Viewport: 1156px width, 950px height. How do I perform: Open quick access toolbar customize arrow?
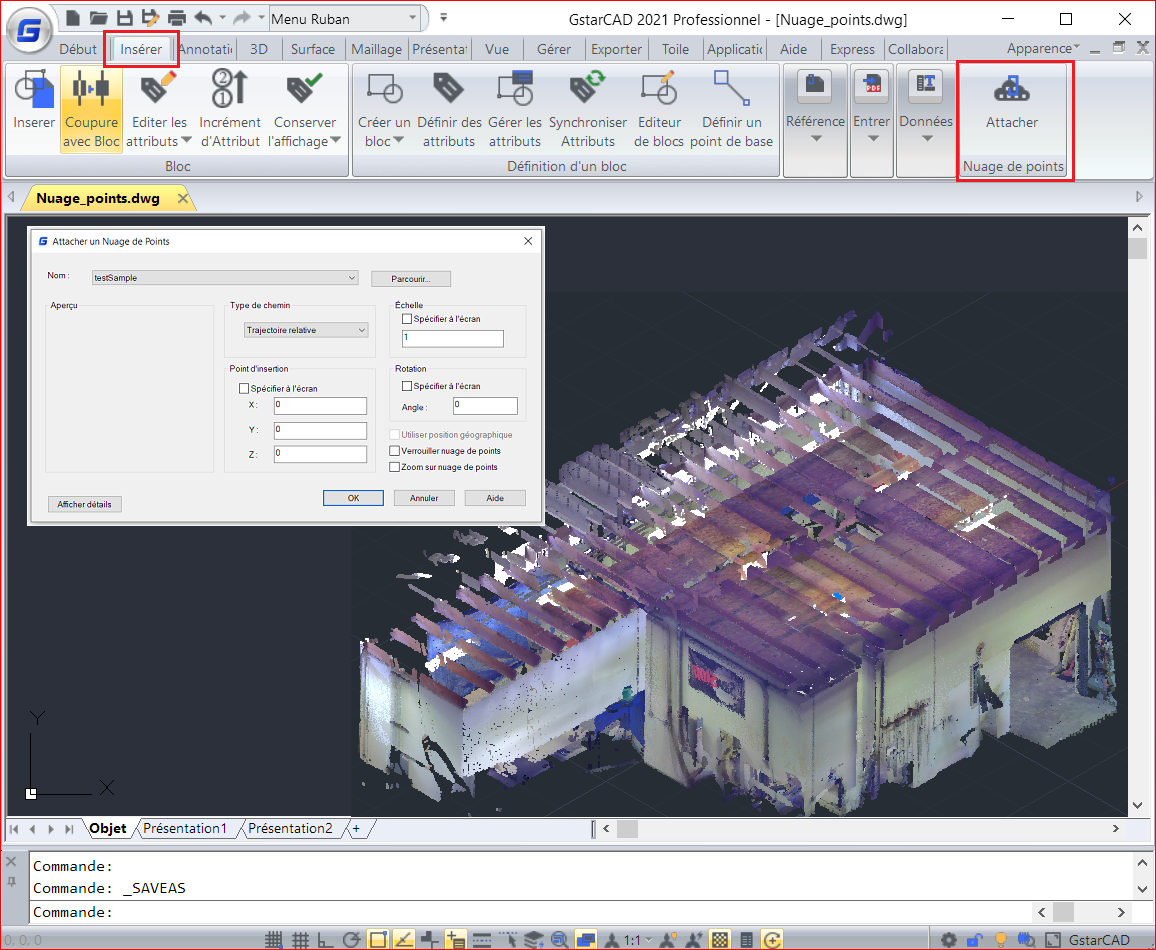point(444,18)
